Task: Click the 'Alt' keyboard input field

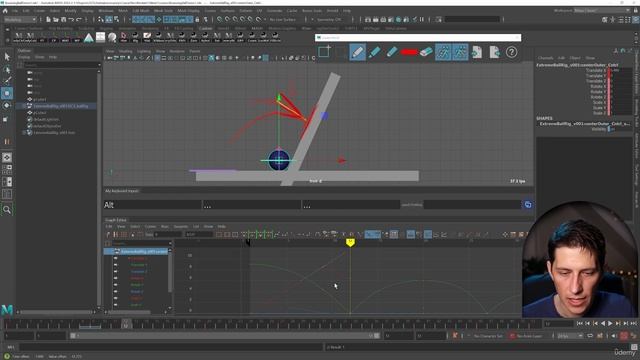Action: point(153,205)
